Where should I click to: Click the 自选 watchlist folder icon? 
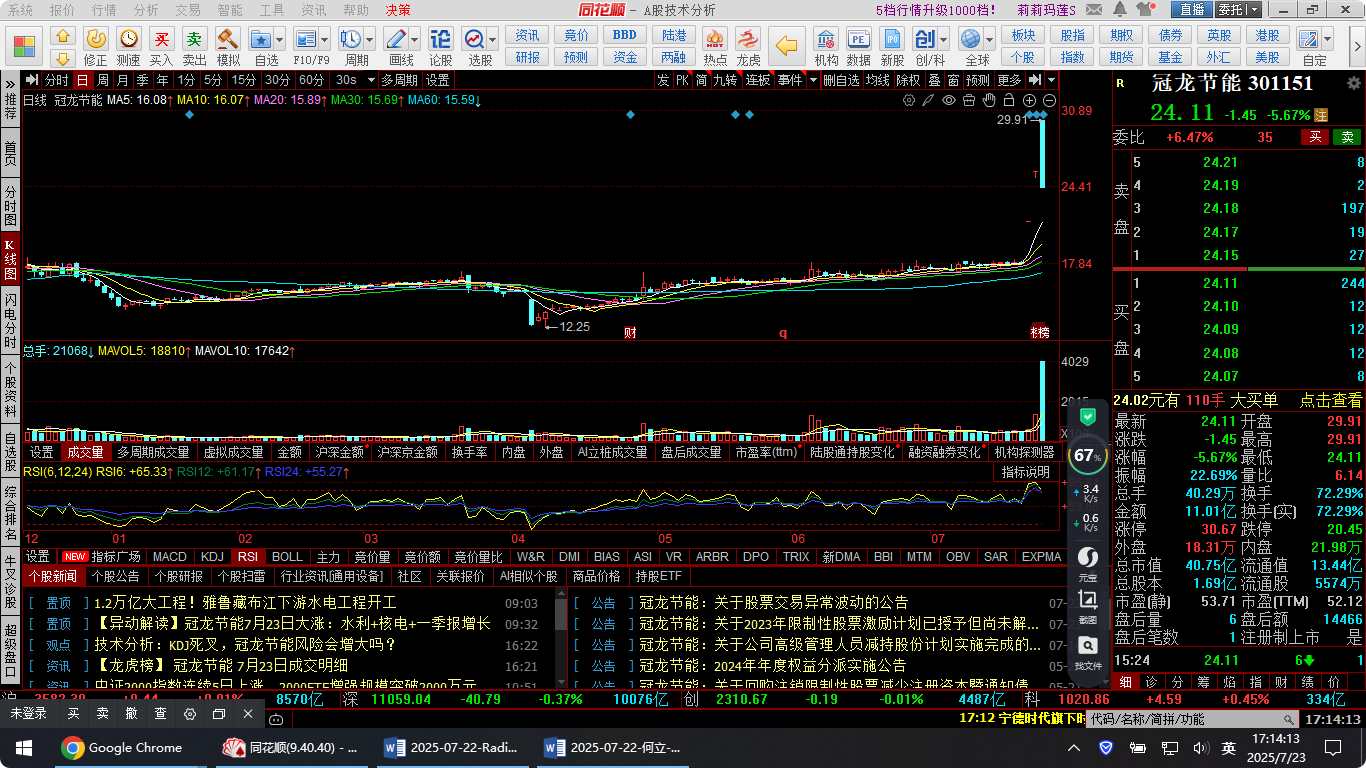261,39
